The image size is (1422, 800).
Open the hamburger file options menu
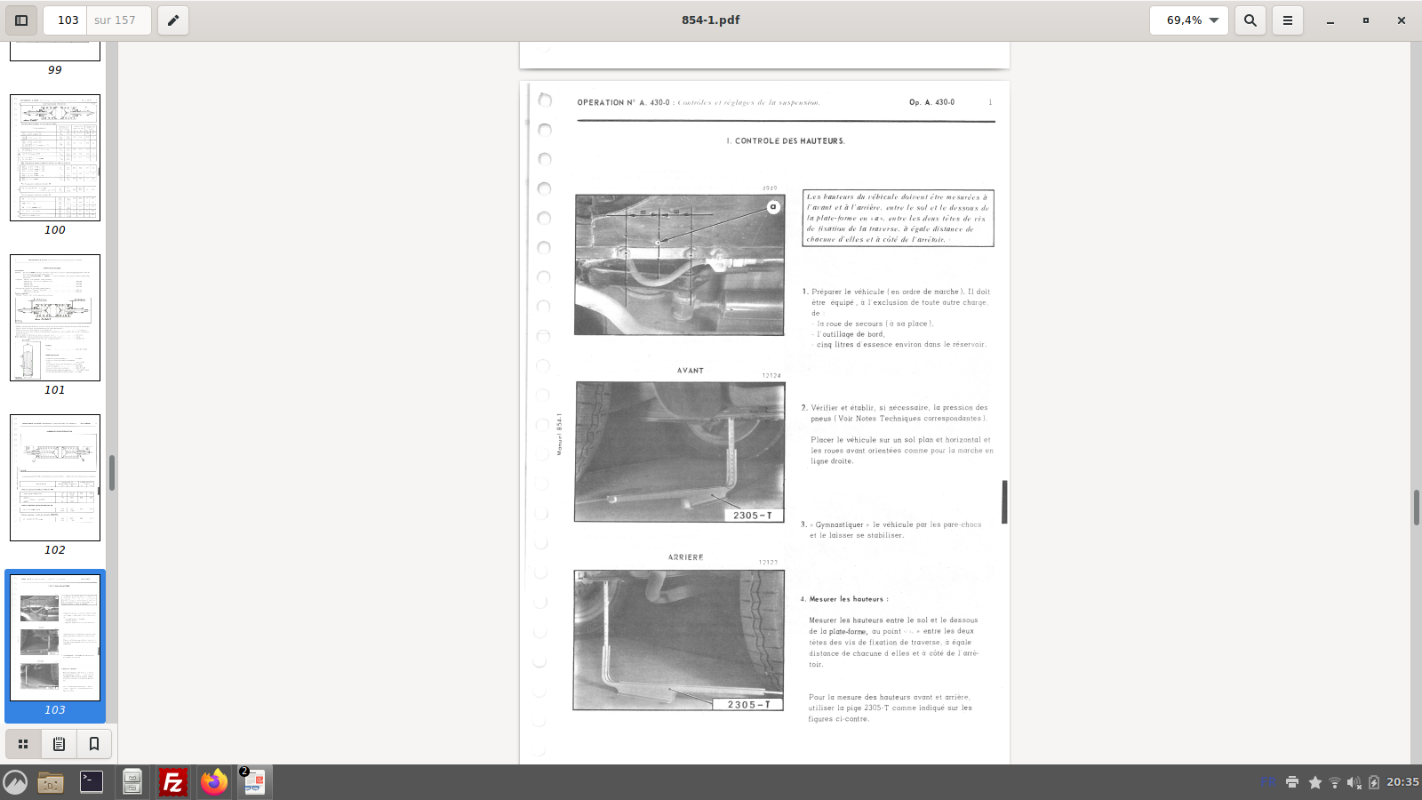[1288, 20]
